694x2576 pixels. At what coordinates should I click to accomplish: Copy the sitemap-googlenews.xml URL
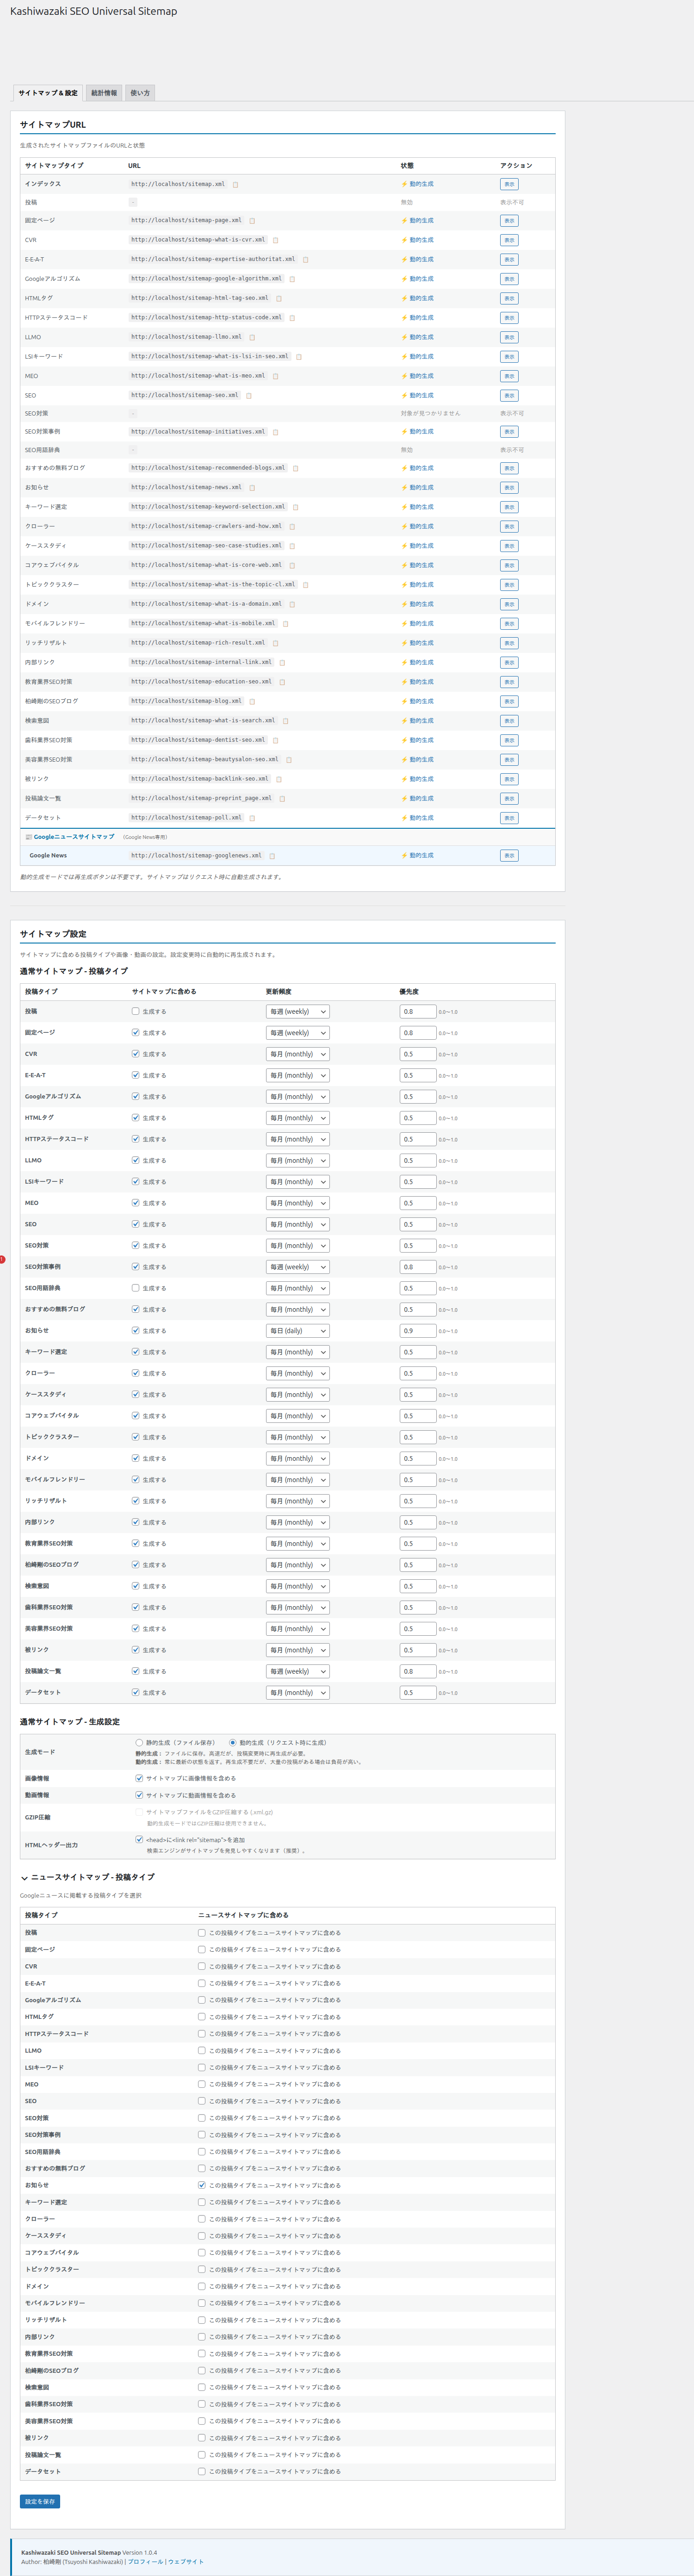[272, 856]
